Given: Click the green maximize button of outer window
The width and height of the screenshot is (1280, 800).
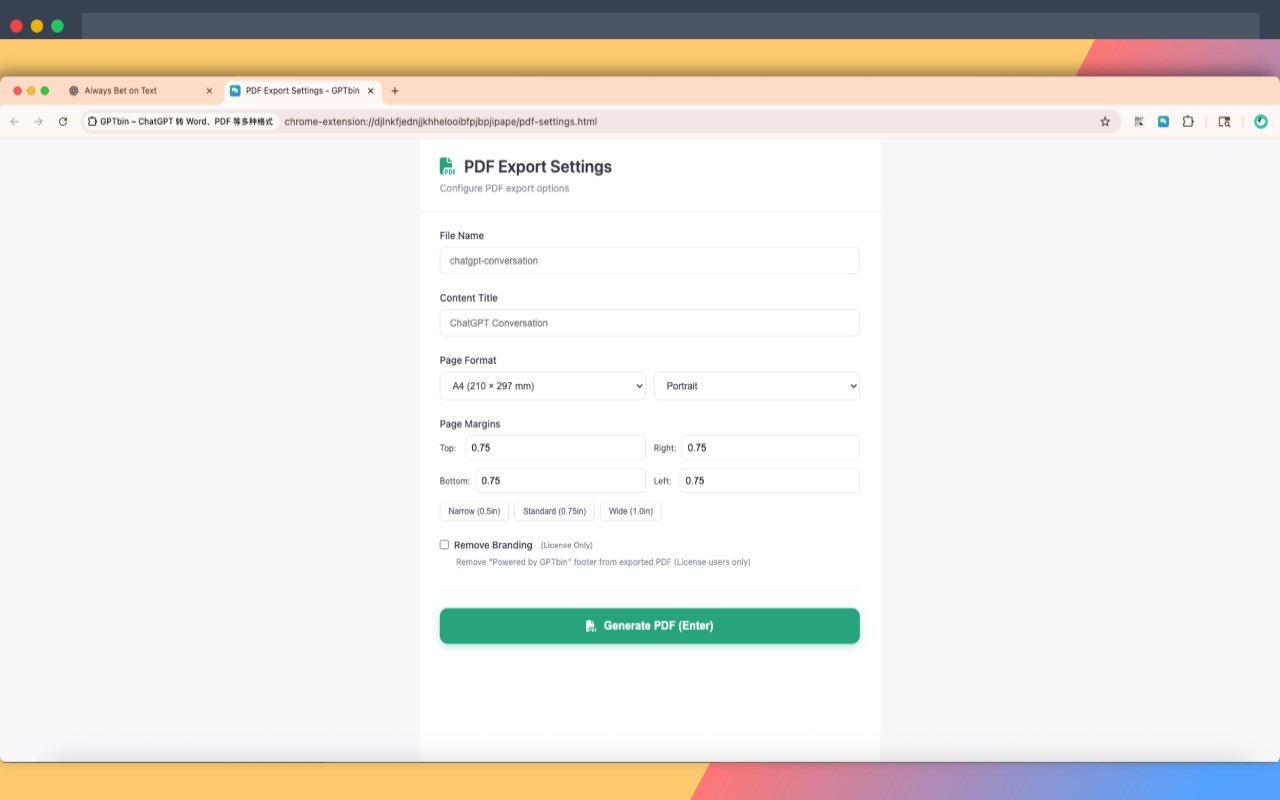Looking at the screenshot, I should point(57,26).
